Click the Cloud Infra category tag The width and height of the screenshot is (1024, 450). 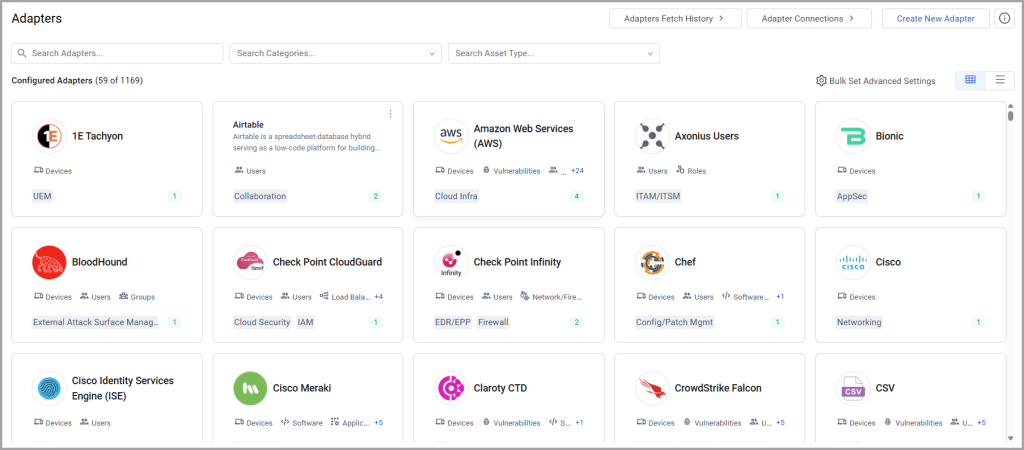(456, 196)
